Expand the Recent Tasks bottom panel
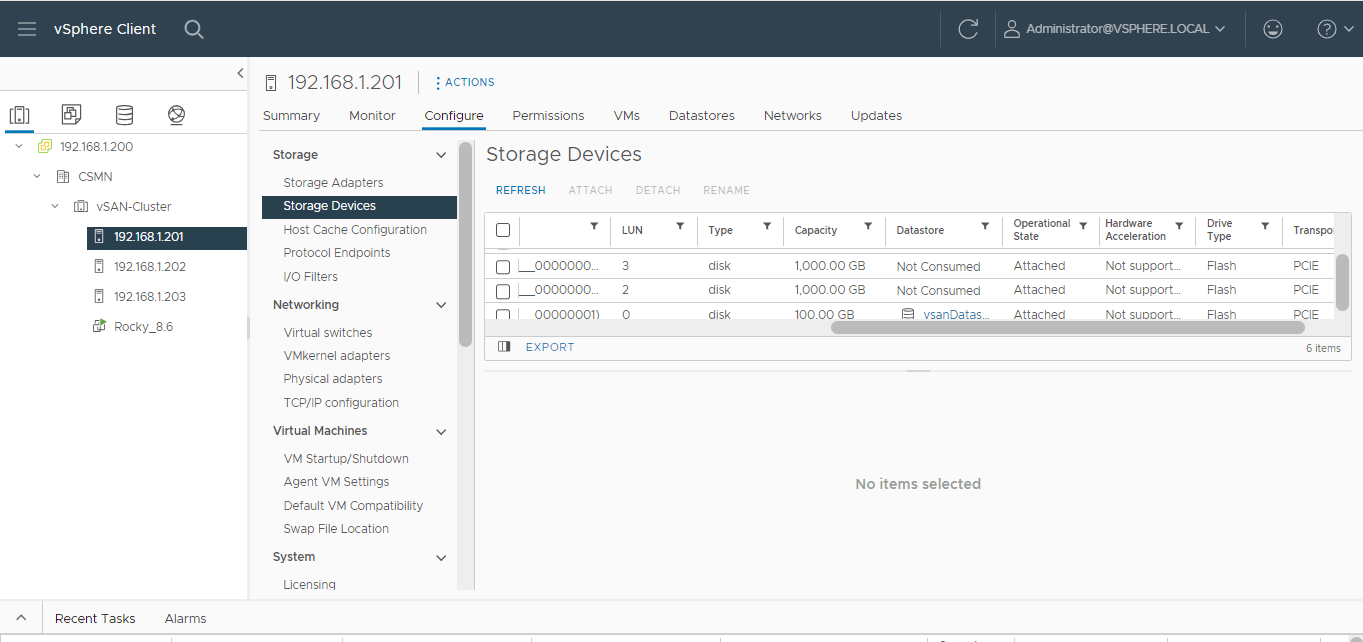Viewport: 1363px width, 642px height. (x=21, y=618)
